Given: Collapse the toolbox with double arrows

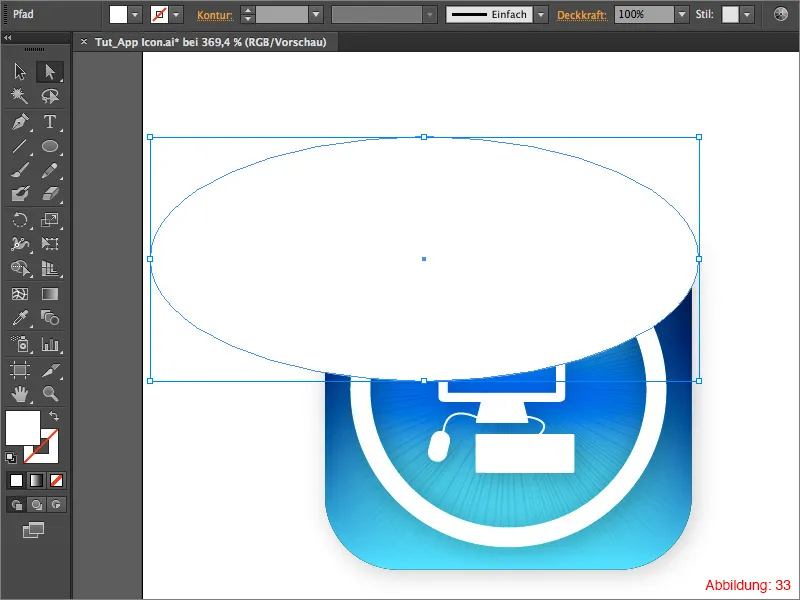Looking at the screenshot, I should point(8,37).
